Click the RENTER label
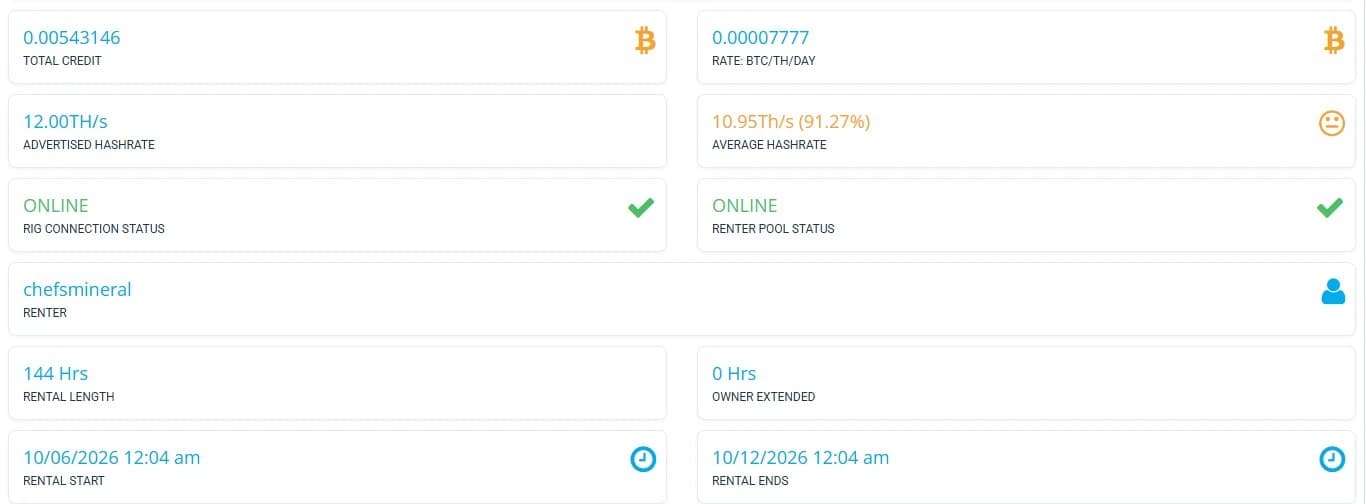 click(x=45, y=312)
